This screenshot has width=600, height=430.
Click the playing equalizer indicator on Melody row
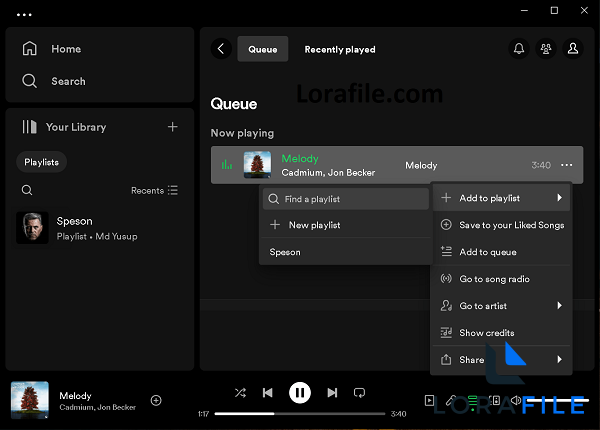point(227,165)
